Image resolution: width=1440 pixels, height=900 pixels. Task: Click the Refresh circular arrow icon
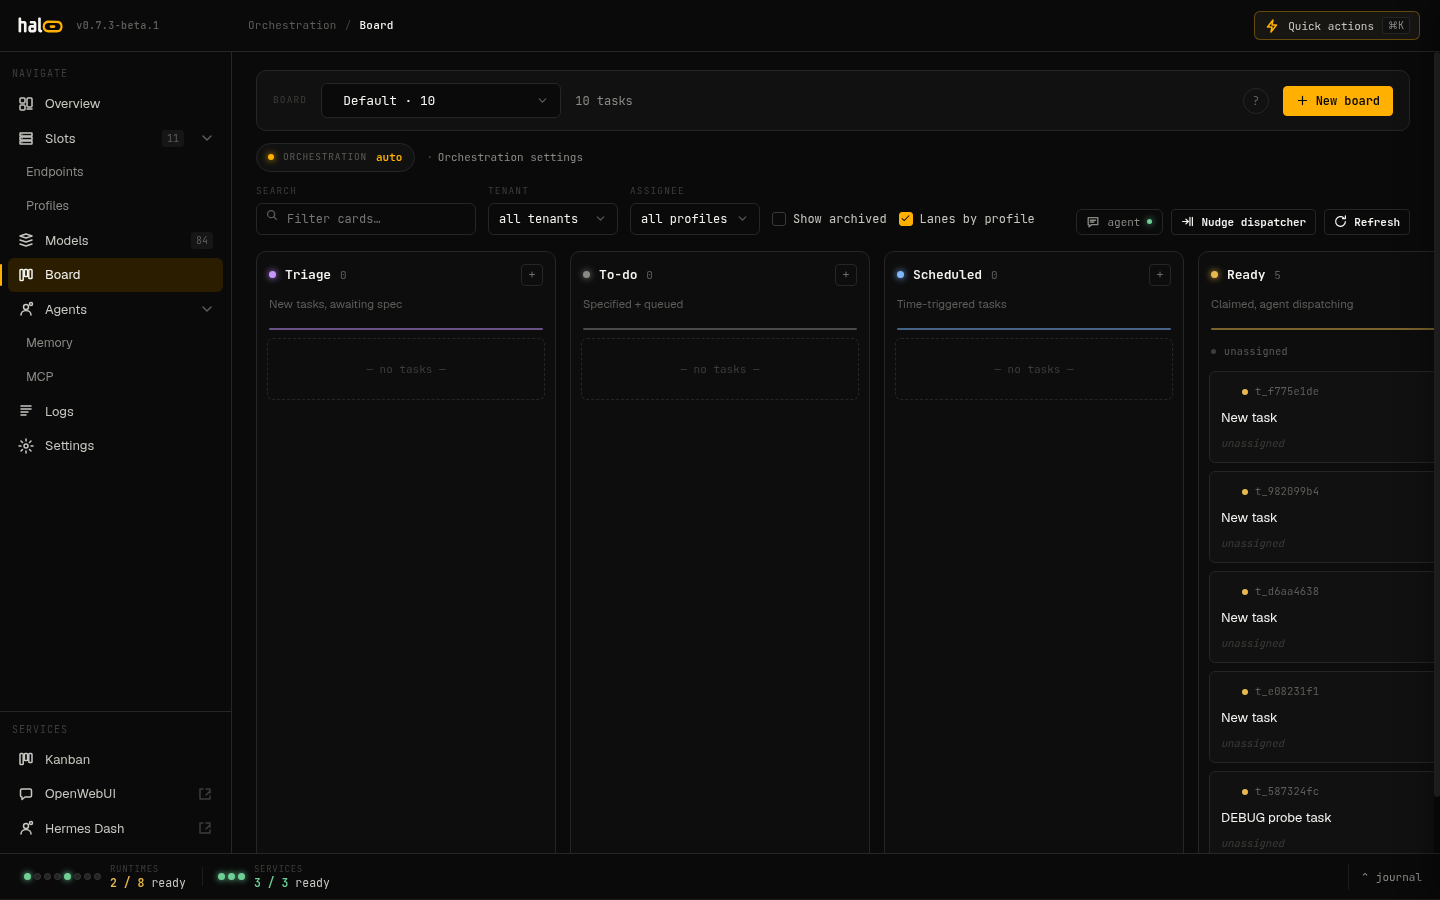tap(1341, 222)
